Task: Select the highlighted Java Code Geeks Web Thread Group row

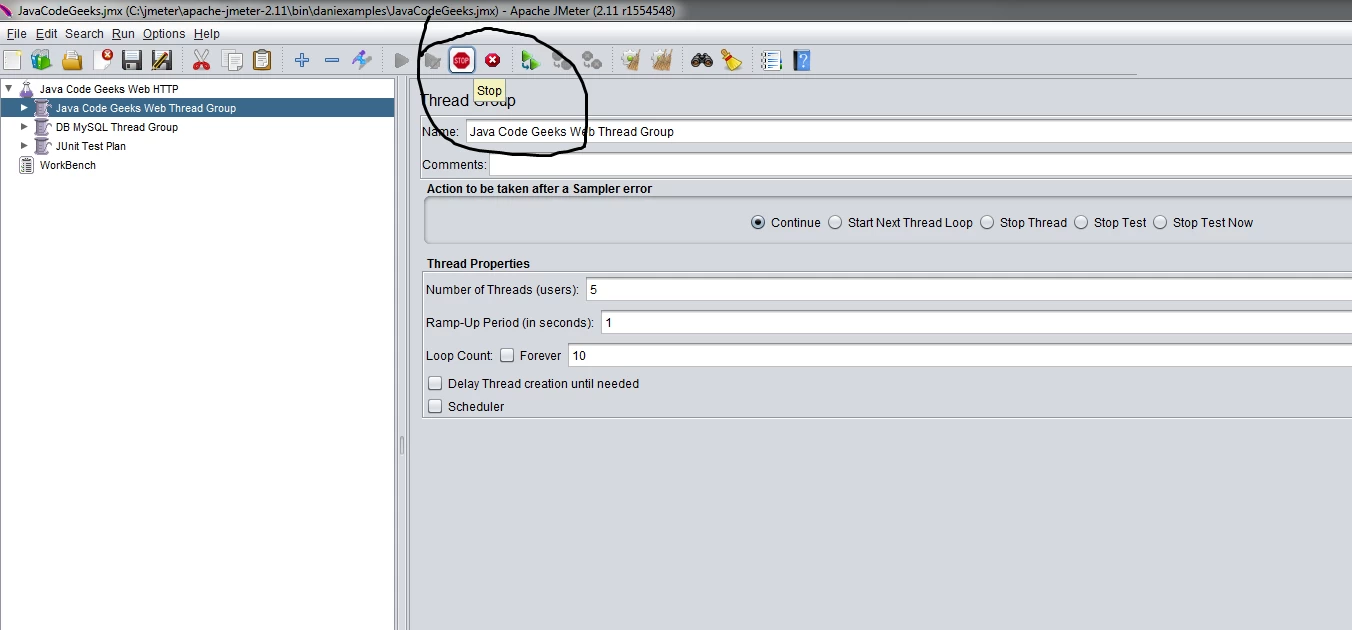Action: 197,108
